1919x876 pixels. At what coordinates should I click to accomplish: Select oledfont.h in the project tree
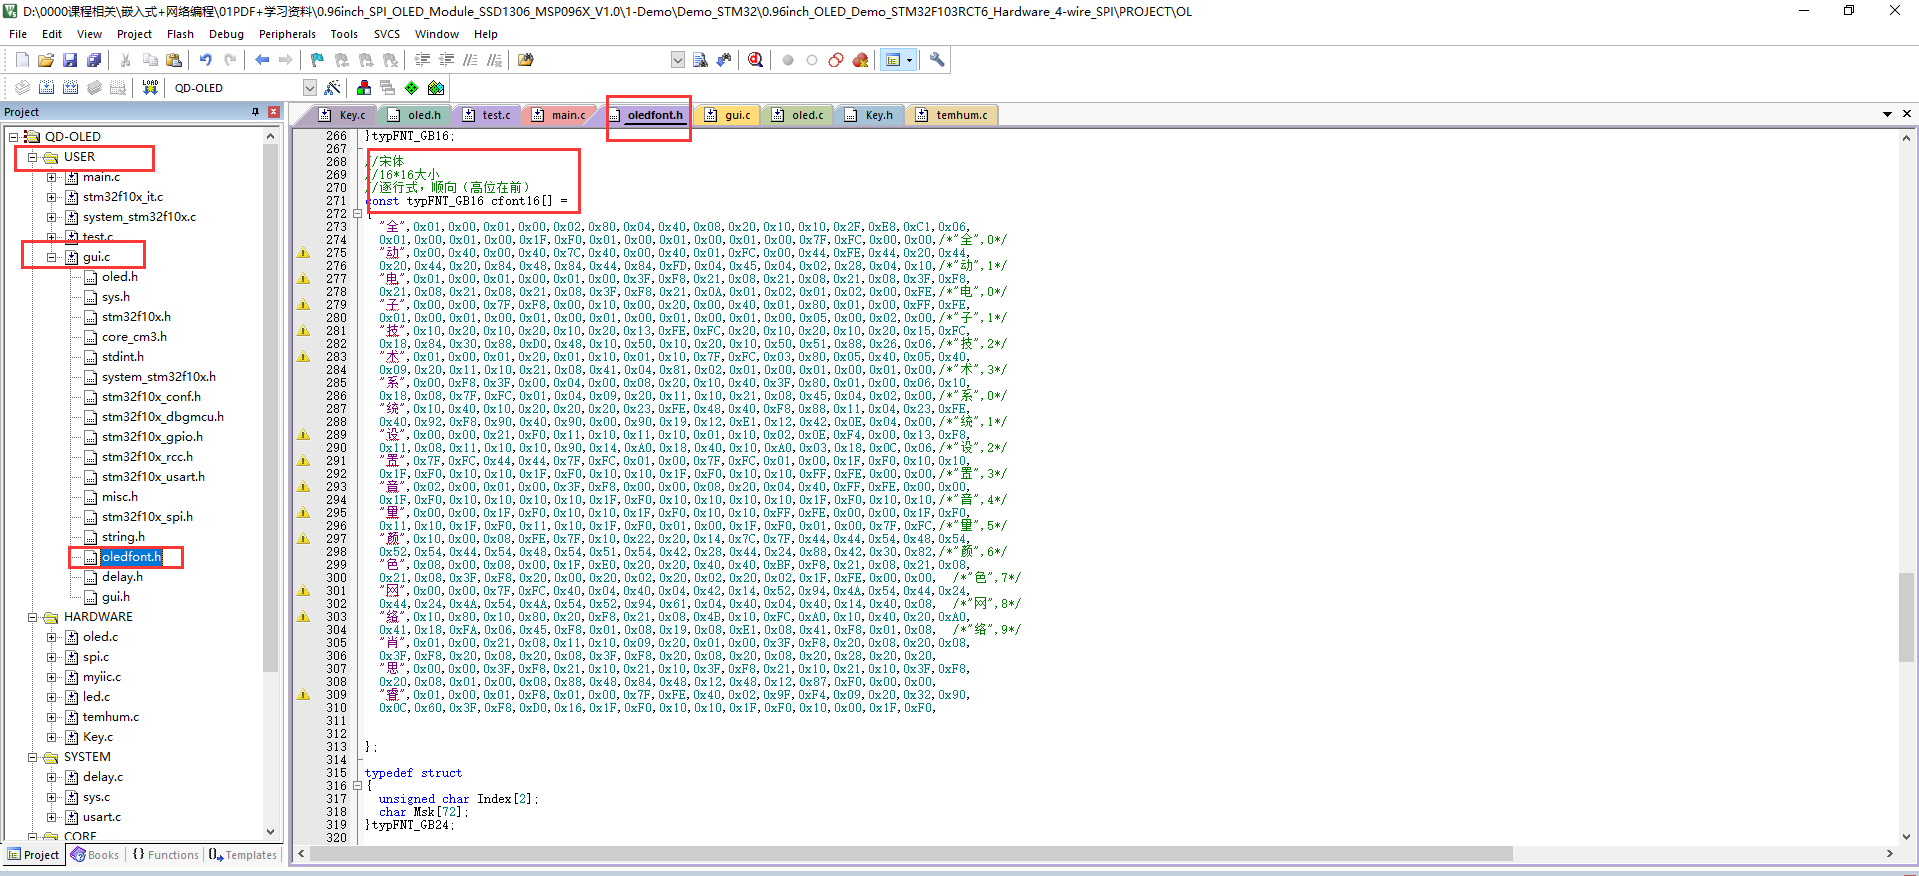click(131, 557)
